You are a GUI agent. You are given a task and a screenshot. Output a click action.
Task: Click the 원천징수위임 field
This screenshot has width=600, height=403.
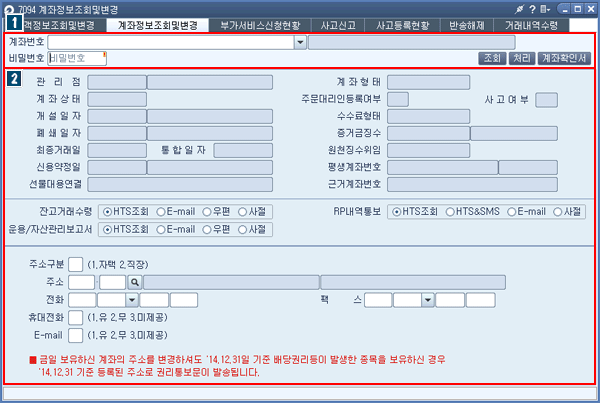(429, 150)
